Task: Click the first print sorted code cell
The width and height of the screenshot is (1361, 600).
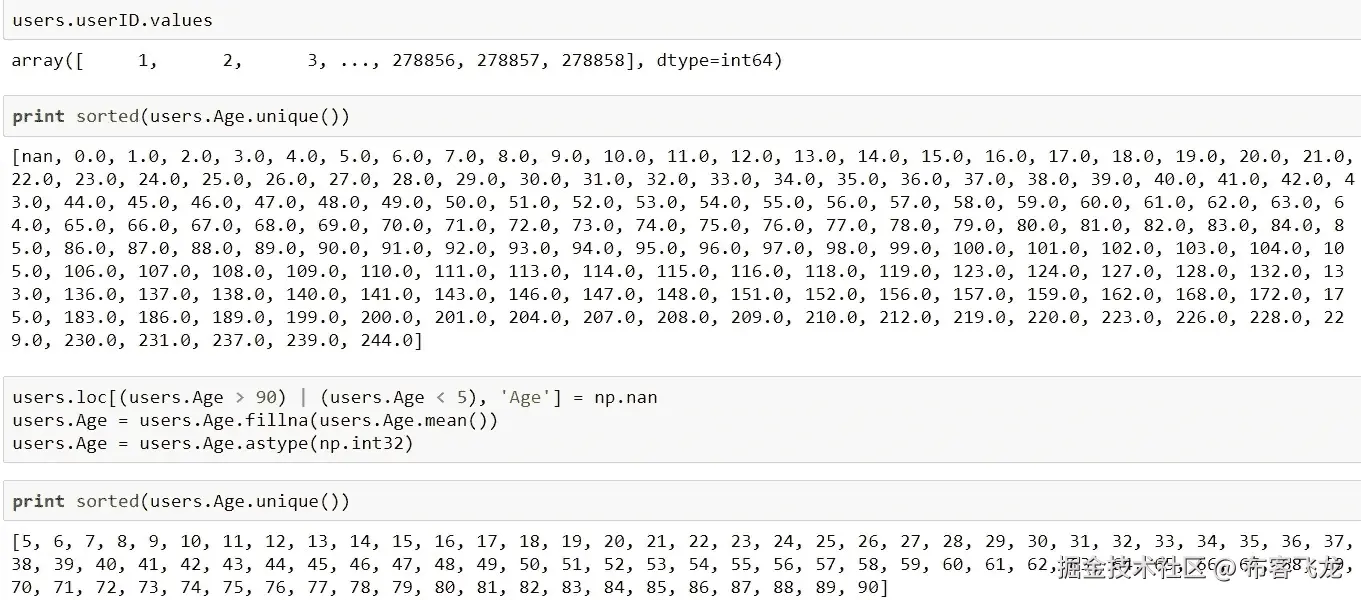Action: tap(181, 116)
